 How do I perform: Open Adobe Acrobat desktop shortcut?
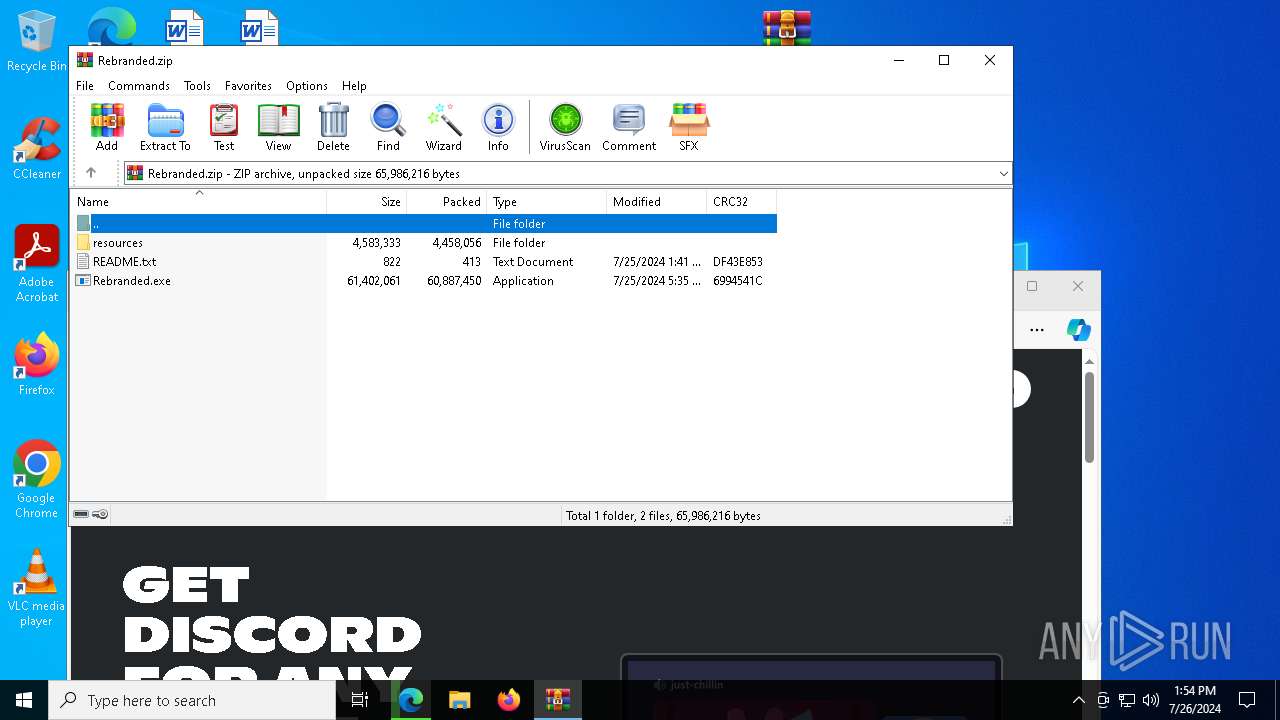[37, 263]
